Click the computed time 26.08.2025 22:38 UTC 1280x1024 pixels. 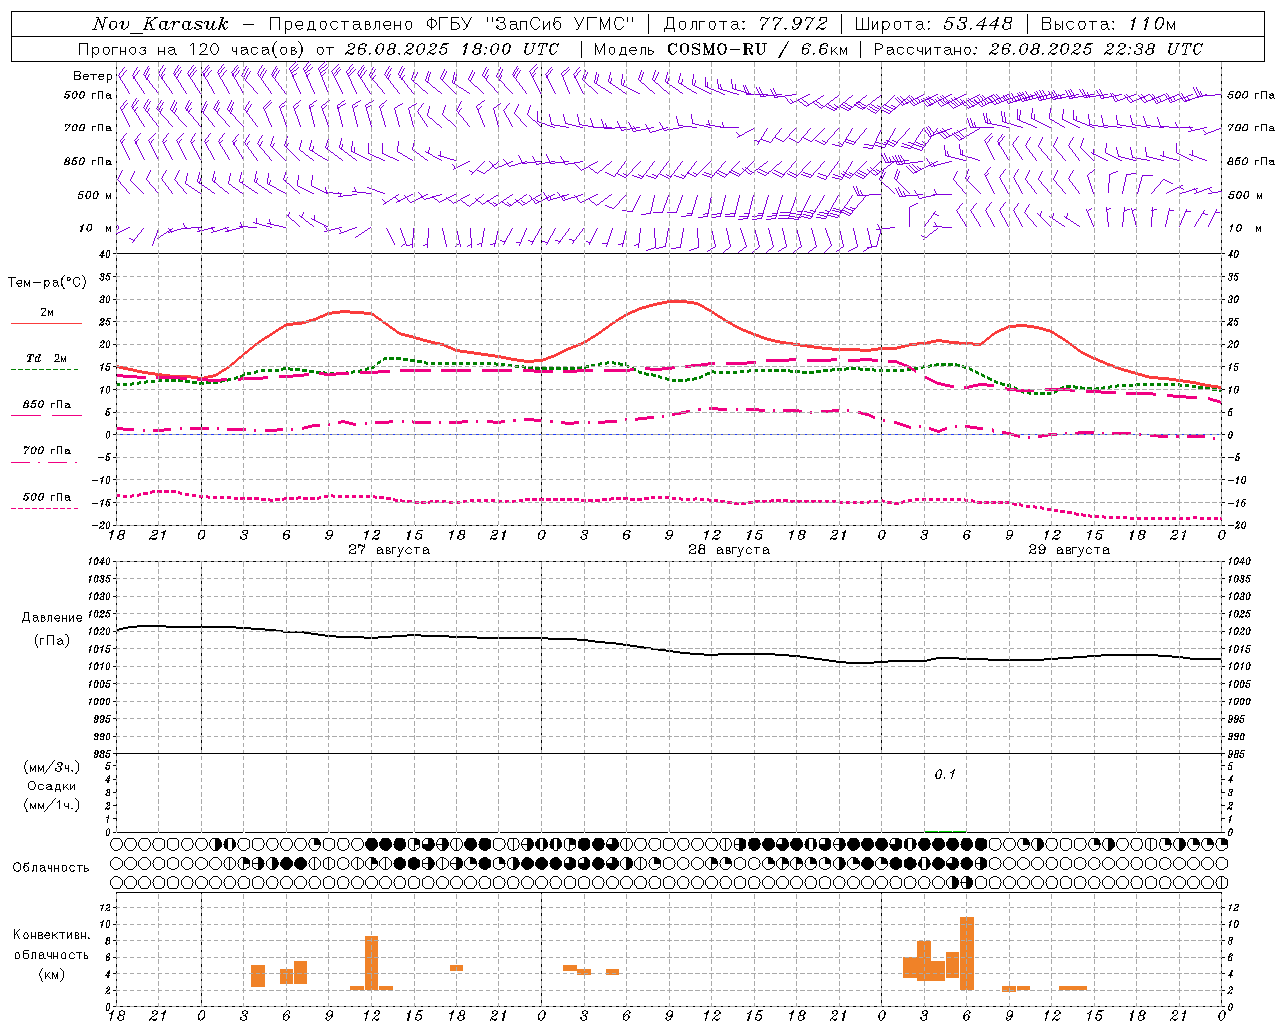click(1095, 49)
